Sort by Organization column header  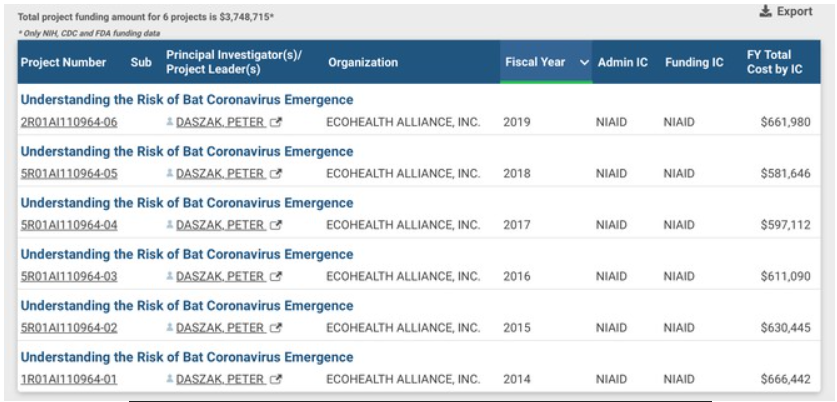point(363,62)
